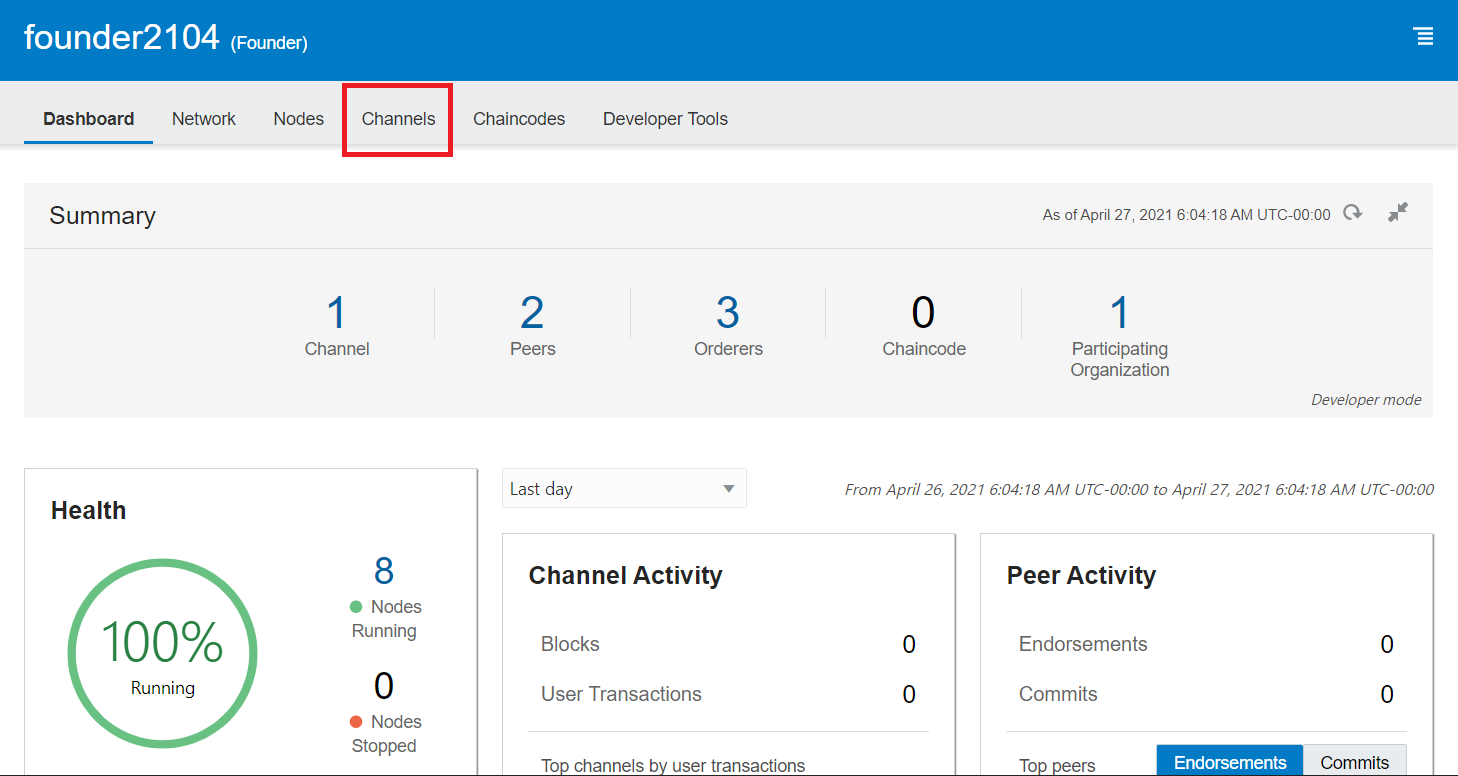
Task: Open the 2 Peers summary link
Action: (x=532, y=314)
